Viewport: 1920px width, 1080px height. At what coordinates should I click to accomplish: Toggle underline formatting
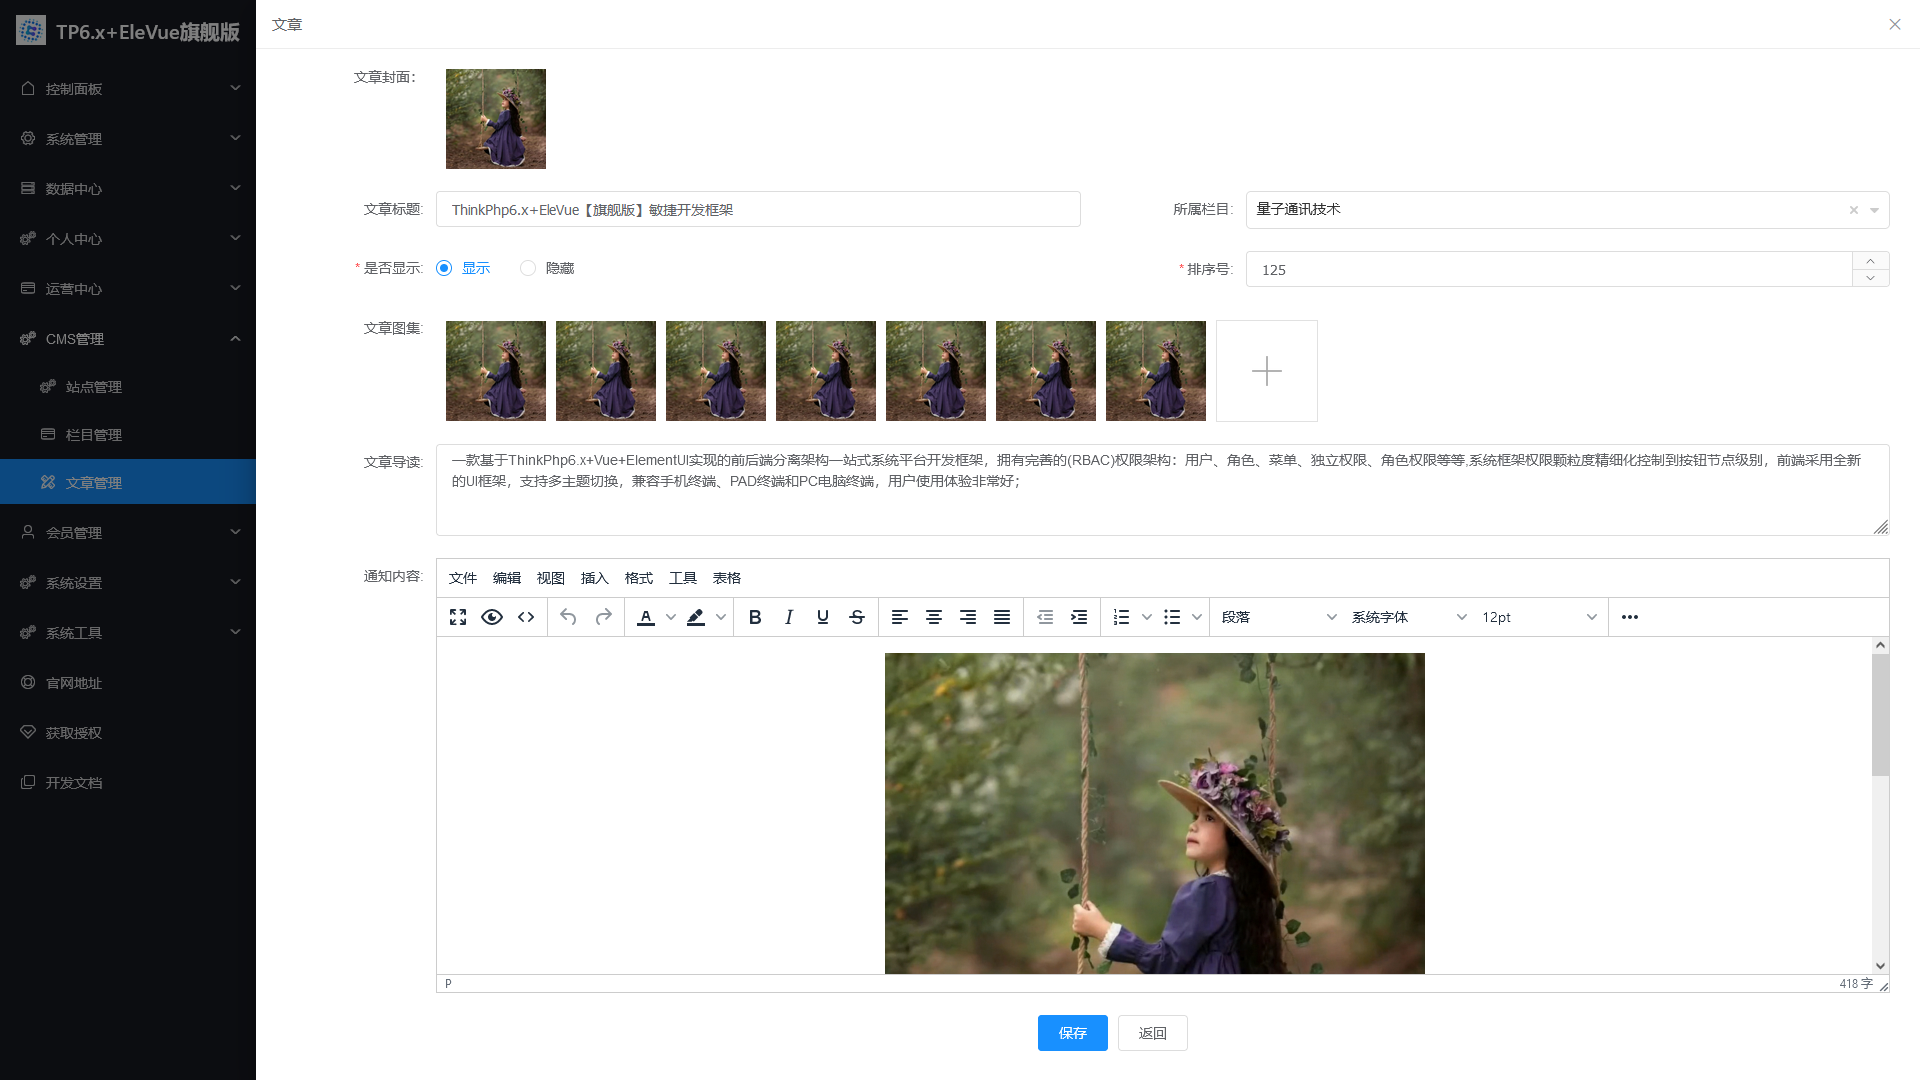click(823, 617)
